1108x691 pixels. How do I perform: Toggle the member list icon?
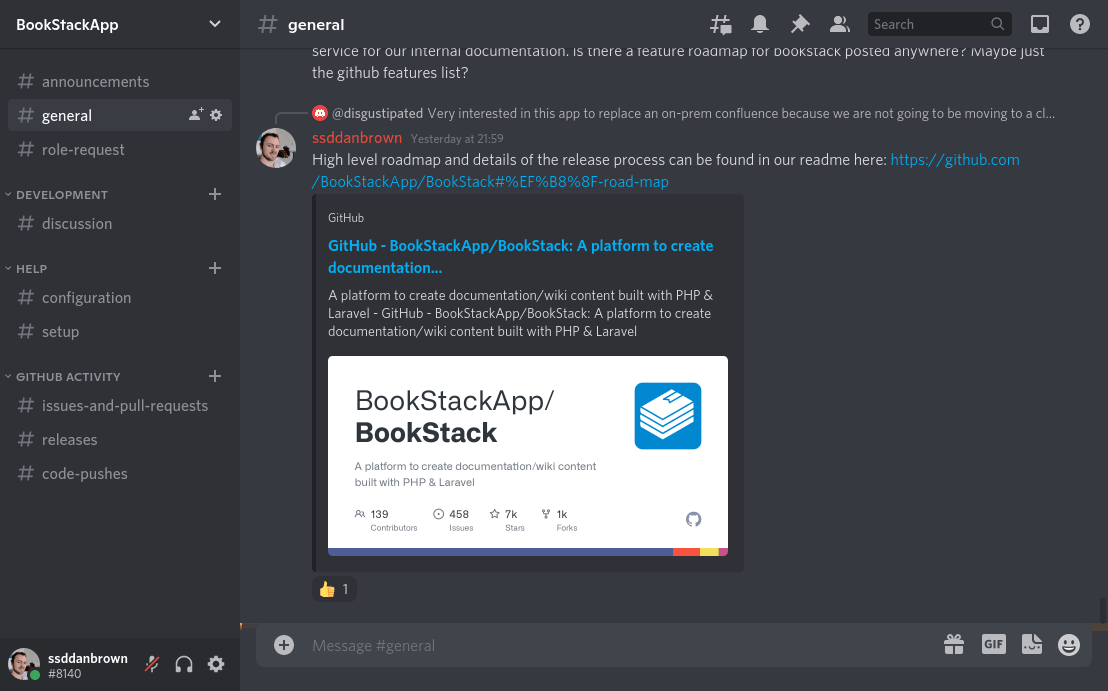(x=839, y=24)
